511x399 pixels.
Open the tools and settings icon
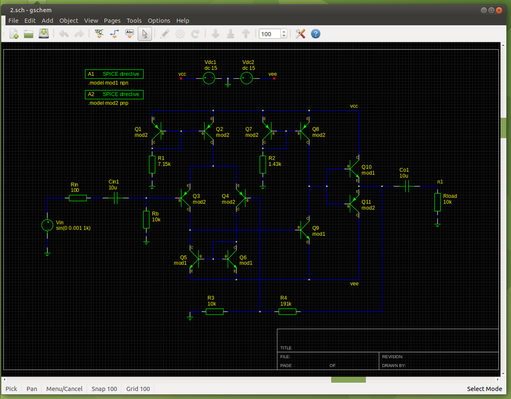[300, 34]
